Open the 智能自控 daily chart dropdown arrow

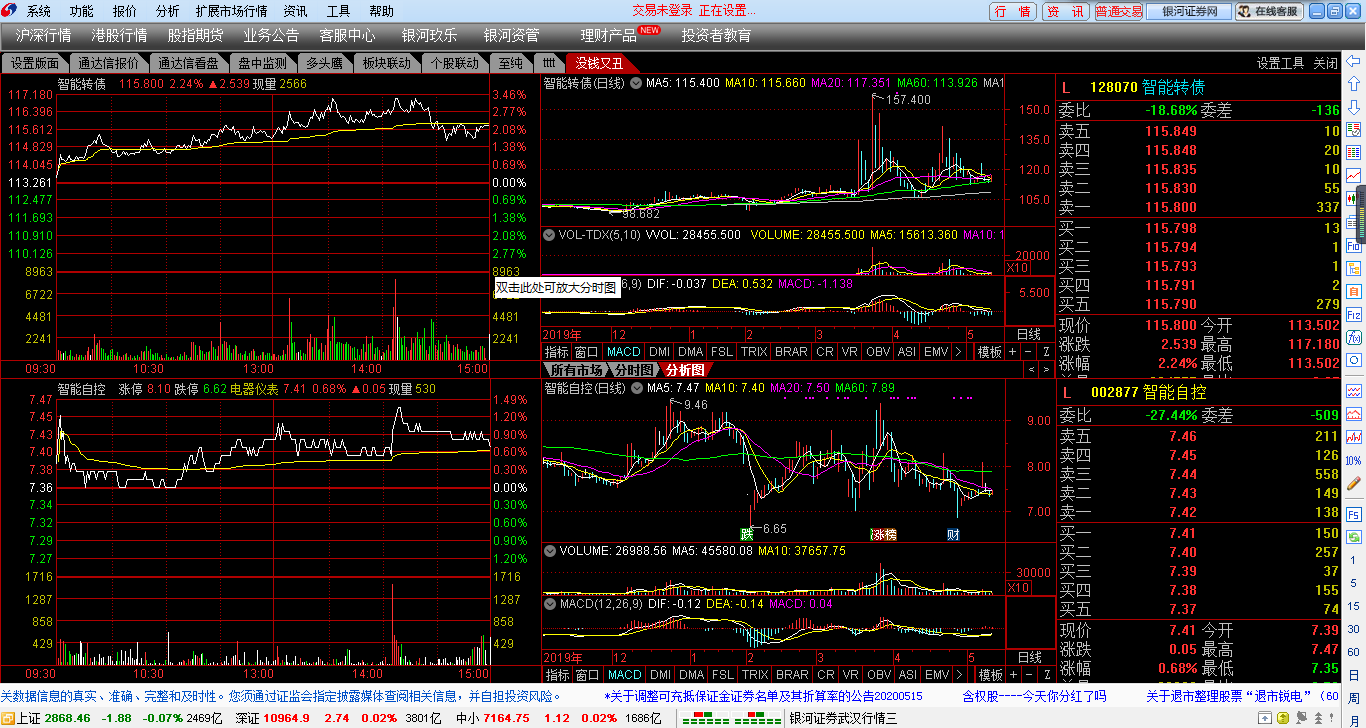click(636, 388)
